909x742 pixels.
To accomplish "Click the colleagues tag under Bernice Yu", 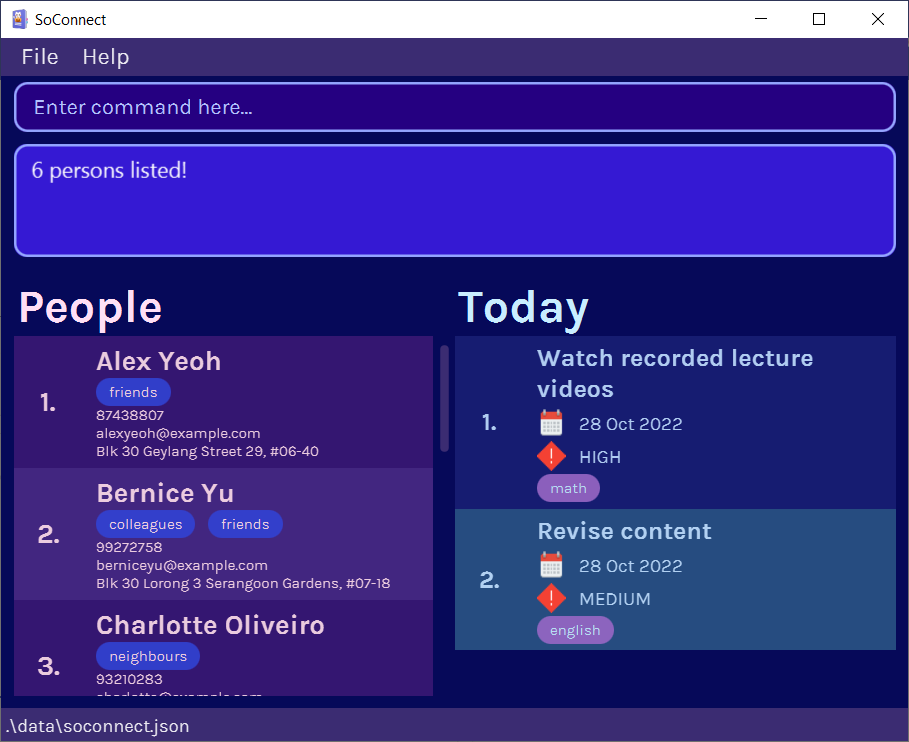I will [146, 524].
